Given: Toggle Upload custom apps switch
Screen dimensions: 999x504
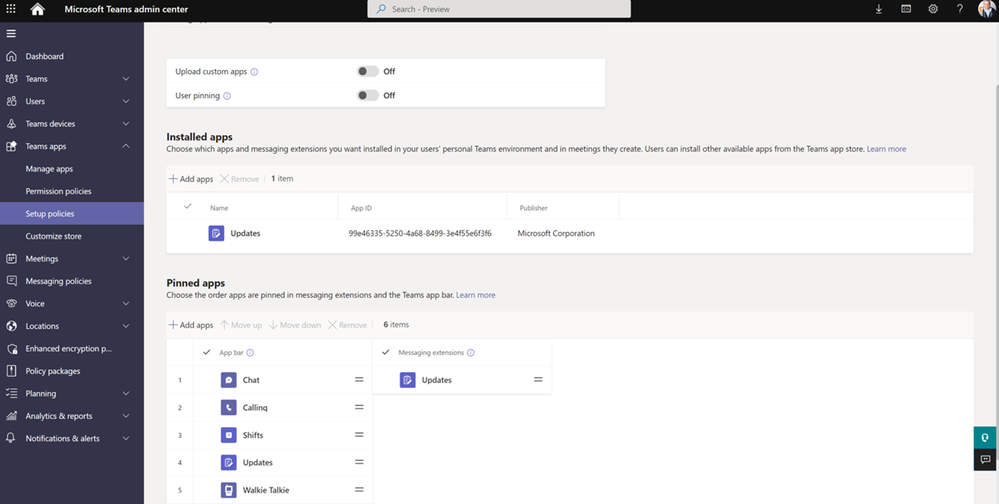Looking at the screenshot, I should click(368, 71).
